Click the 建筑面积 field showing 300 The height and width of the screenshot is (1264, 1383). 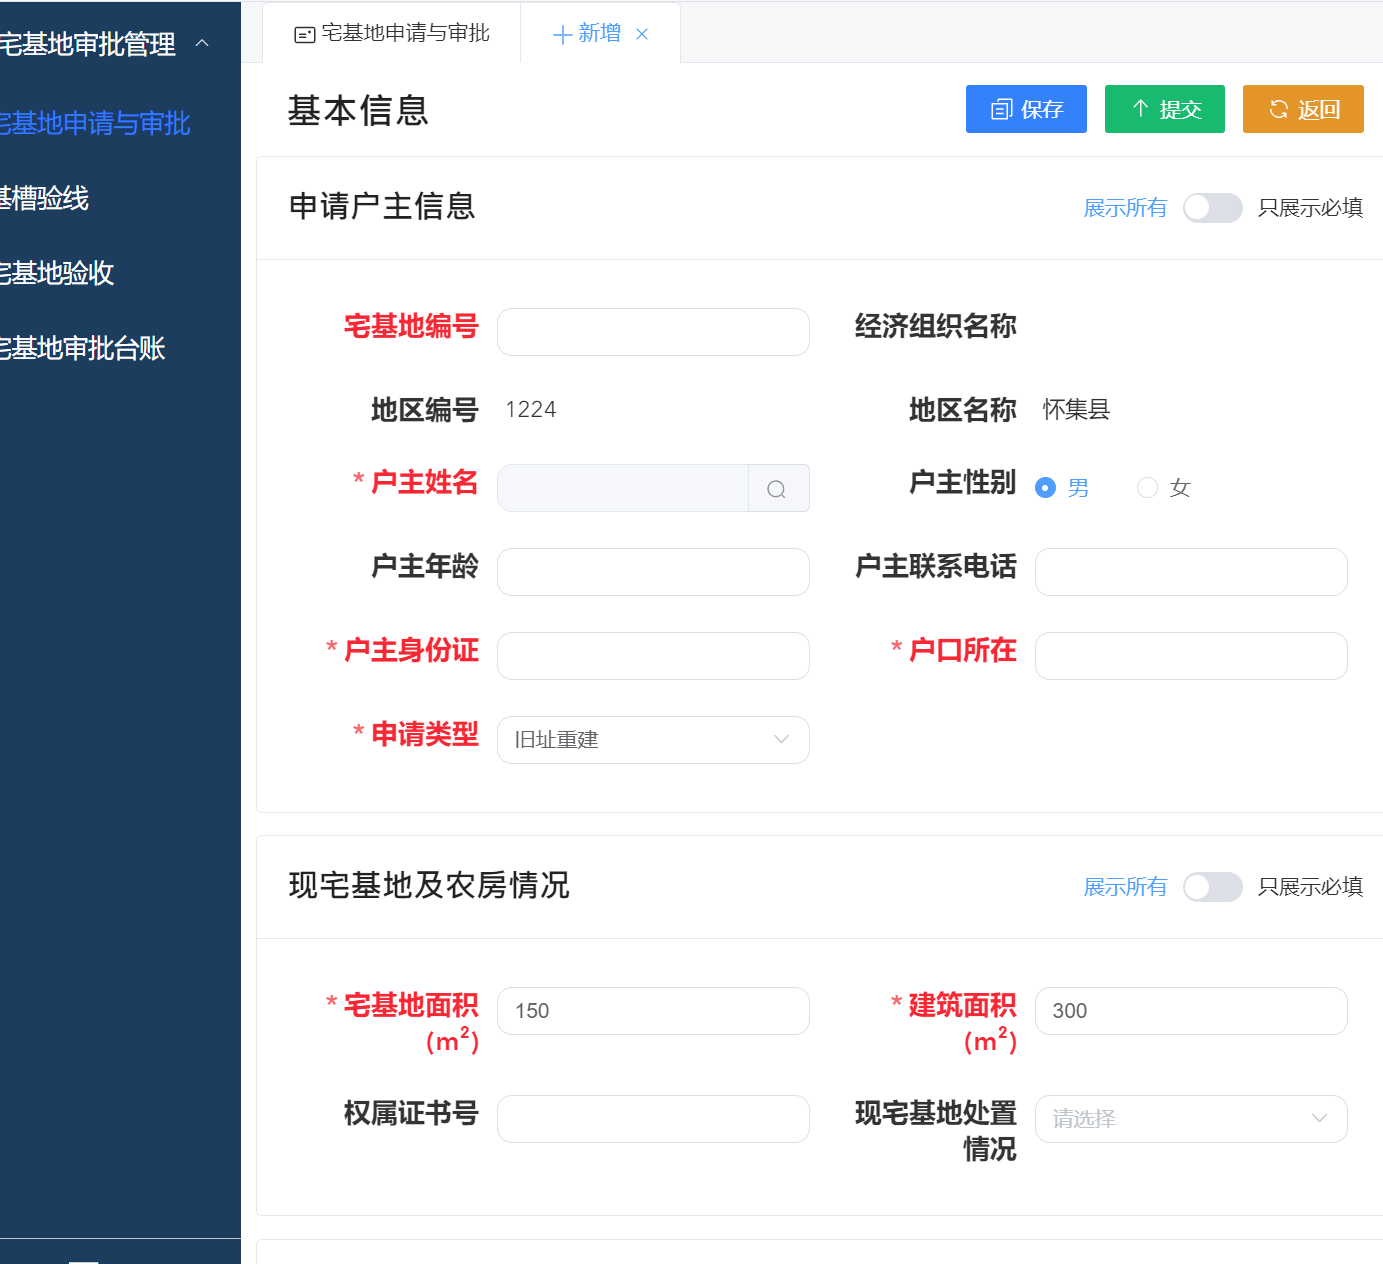coord(1191,1011)
